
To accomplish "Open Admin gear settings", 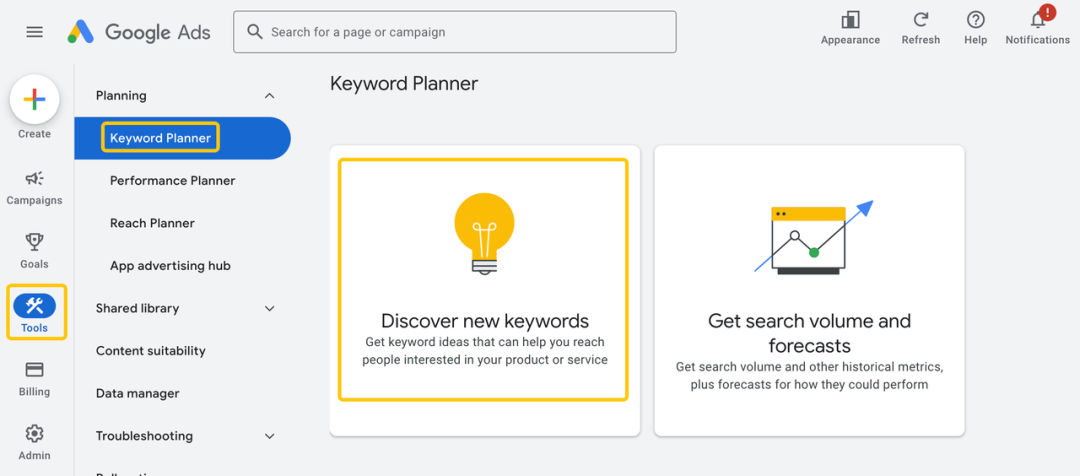I will pos(34,442).
